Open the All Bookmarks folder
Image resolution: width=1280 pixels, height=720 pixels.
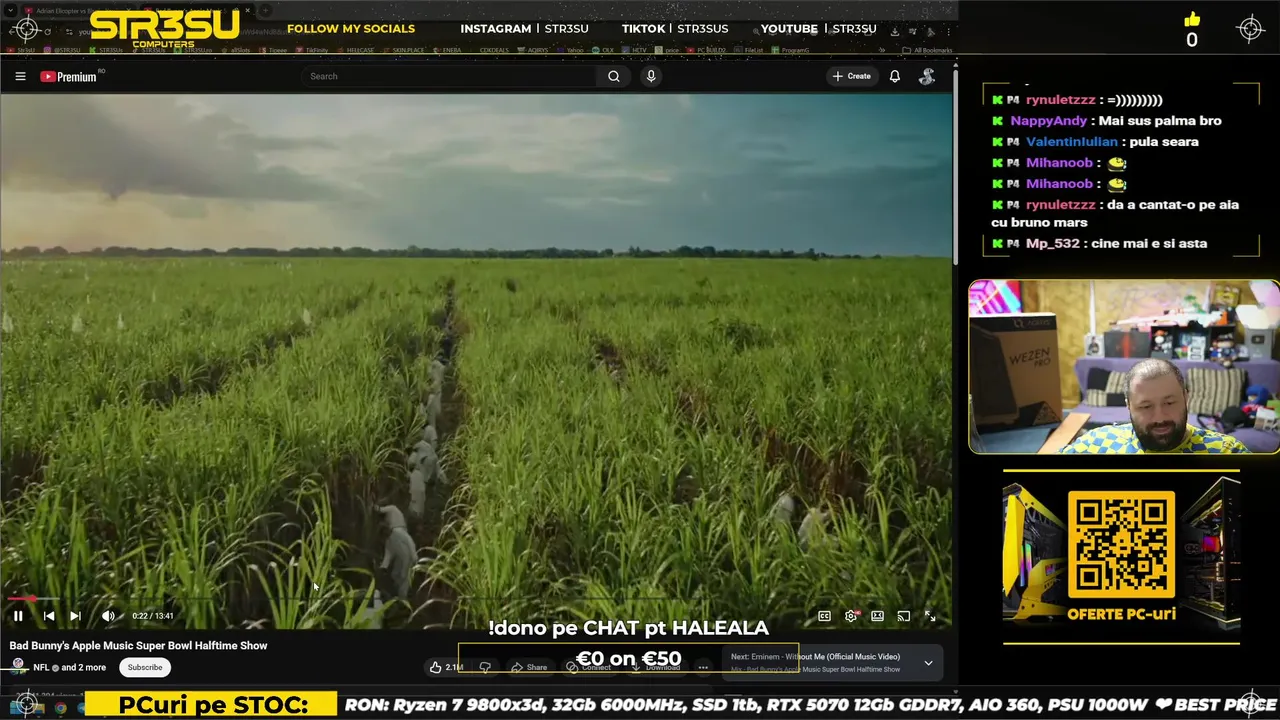[x=927, y=50]
